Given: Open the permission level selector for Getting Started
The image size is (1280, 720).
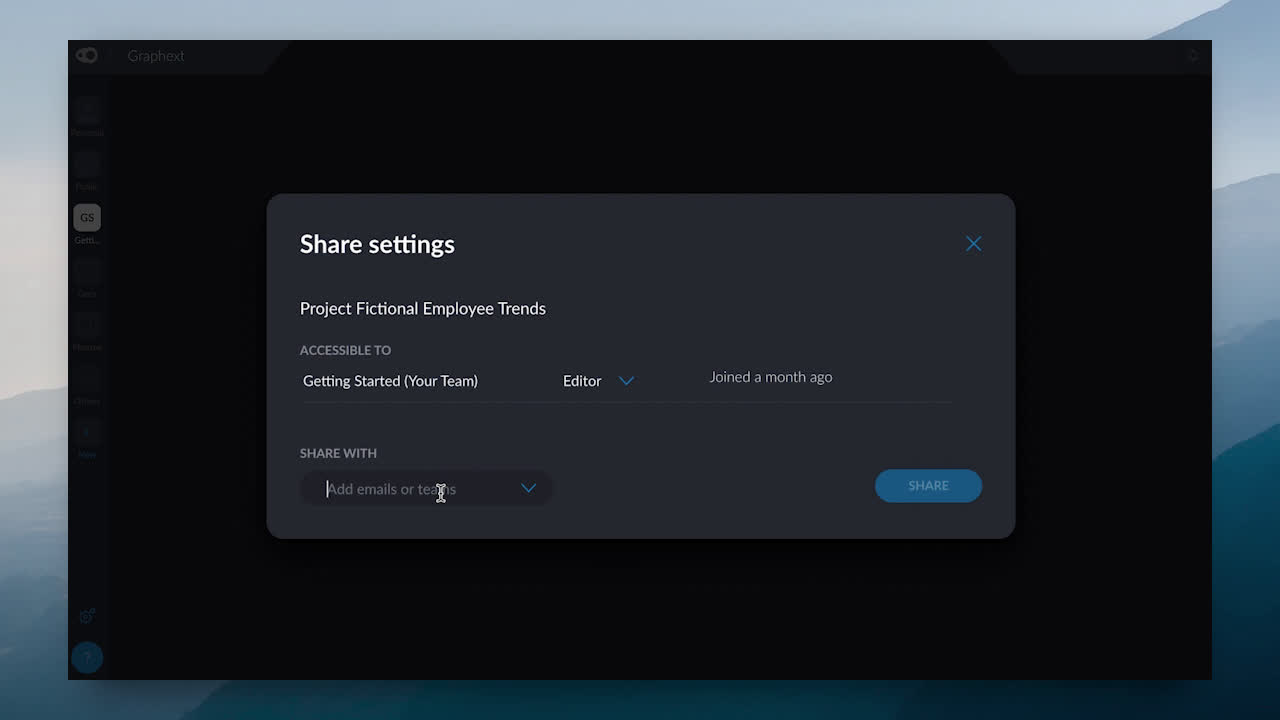Looking at the screenshot, I should coord(598,381).
